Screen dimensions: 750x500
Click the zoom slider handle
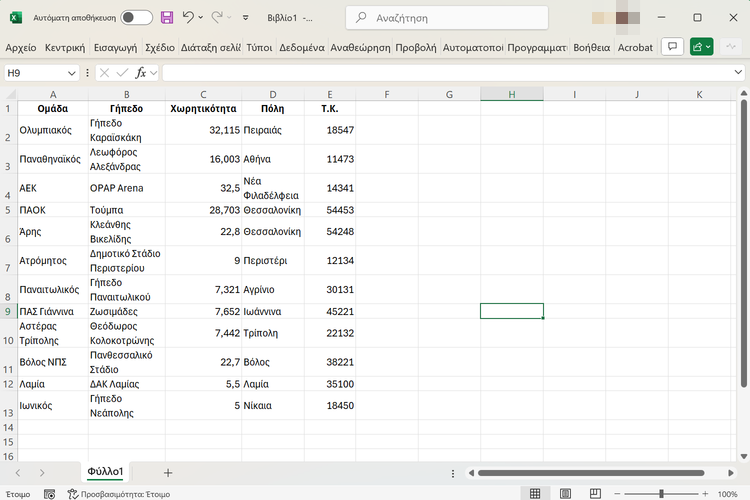point(661,493)
